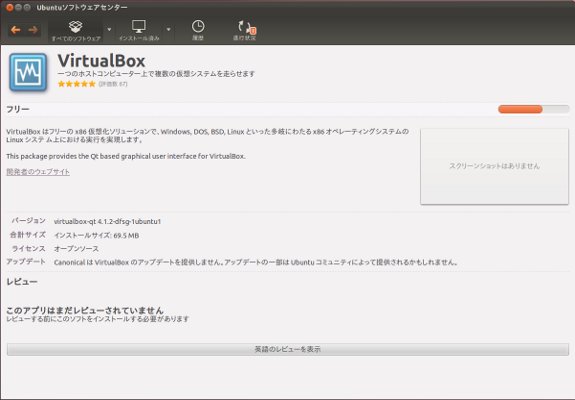This screenshot has width=575, height=400.
Task: Click the インストールサイズ: 69.5 MB text
Action: pos(96,235)
